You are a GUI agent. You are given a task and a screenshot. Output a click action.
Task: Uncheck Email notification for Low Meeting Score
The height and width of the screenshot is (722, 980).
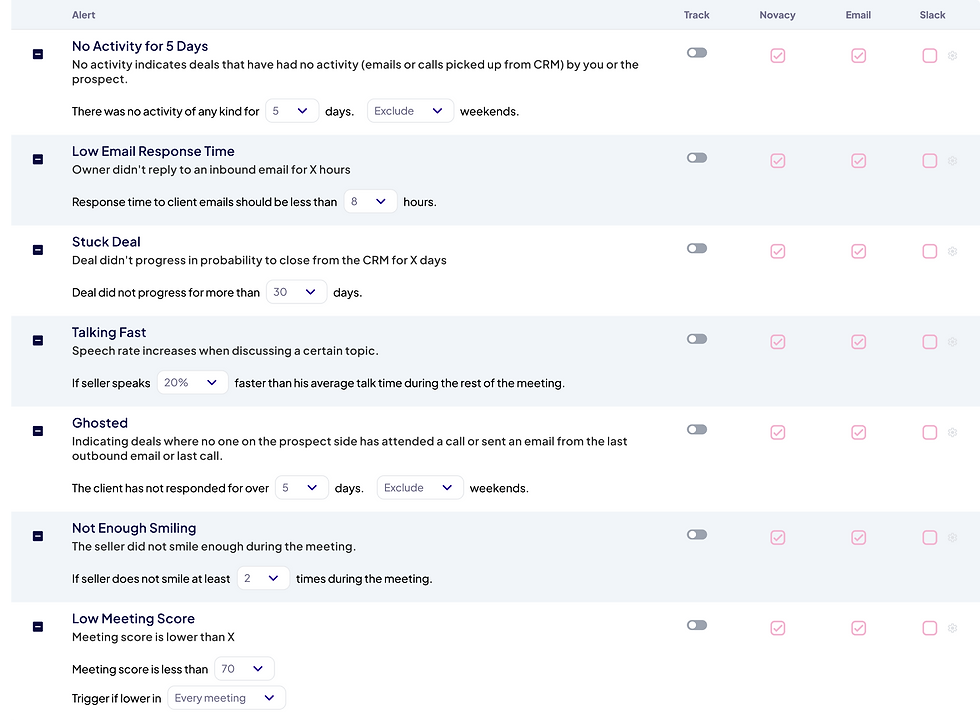pyautogui.click(x=858, y=628)
